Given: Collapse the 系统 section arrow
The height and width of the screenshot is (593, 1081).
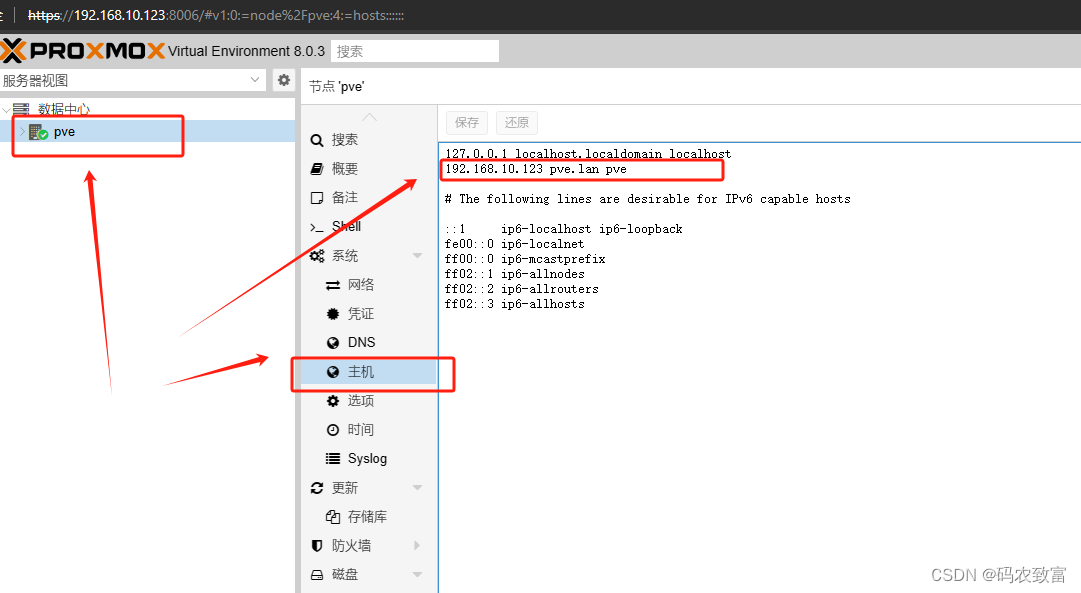Looking at the screenshot, I should coord(417,256).
